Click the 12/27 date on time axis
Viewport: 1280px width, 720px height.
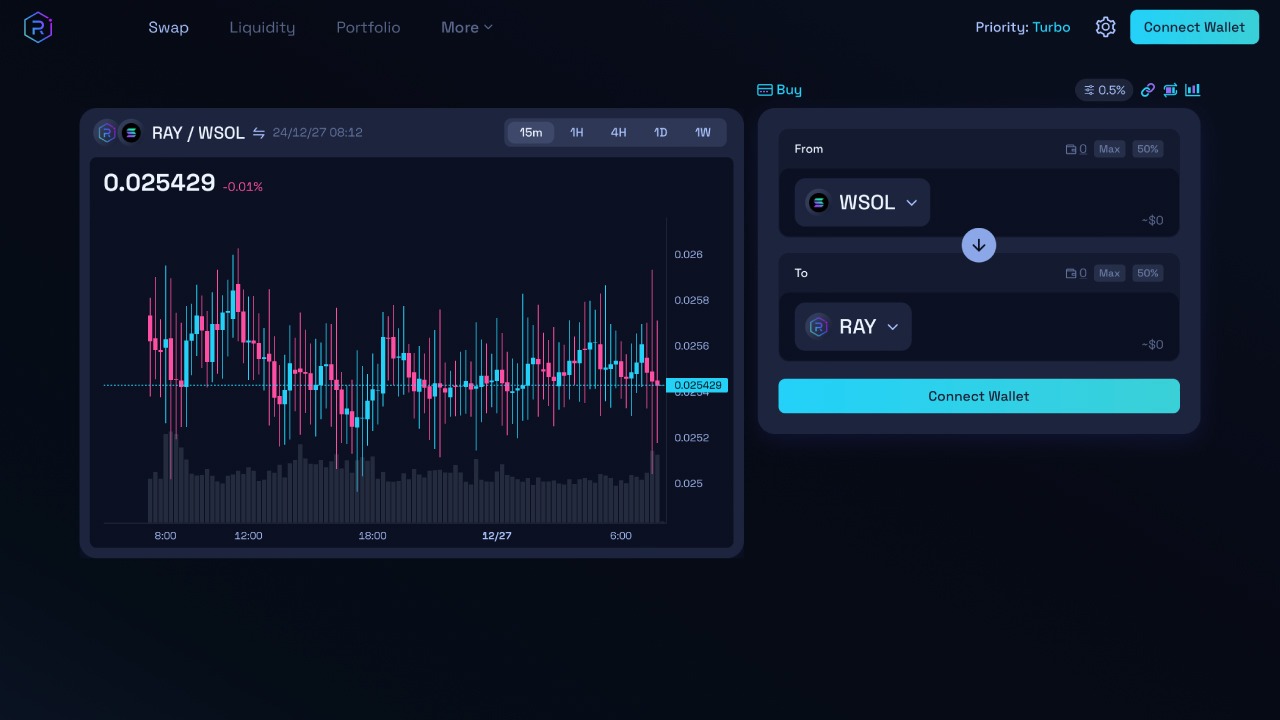coord(497,536)
